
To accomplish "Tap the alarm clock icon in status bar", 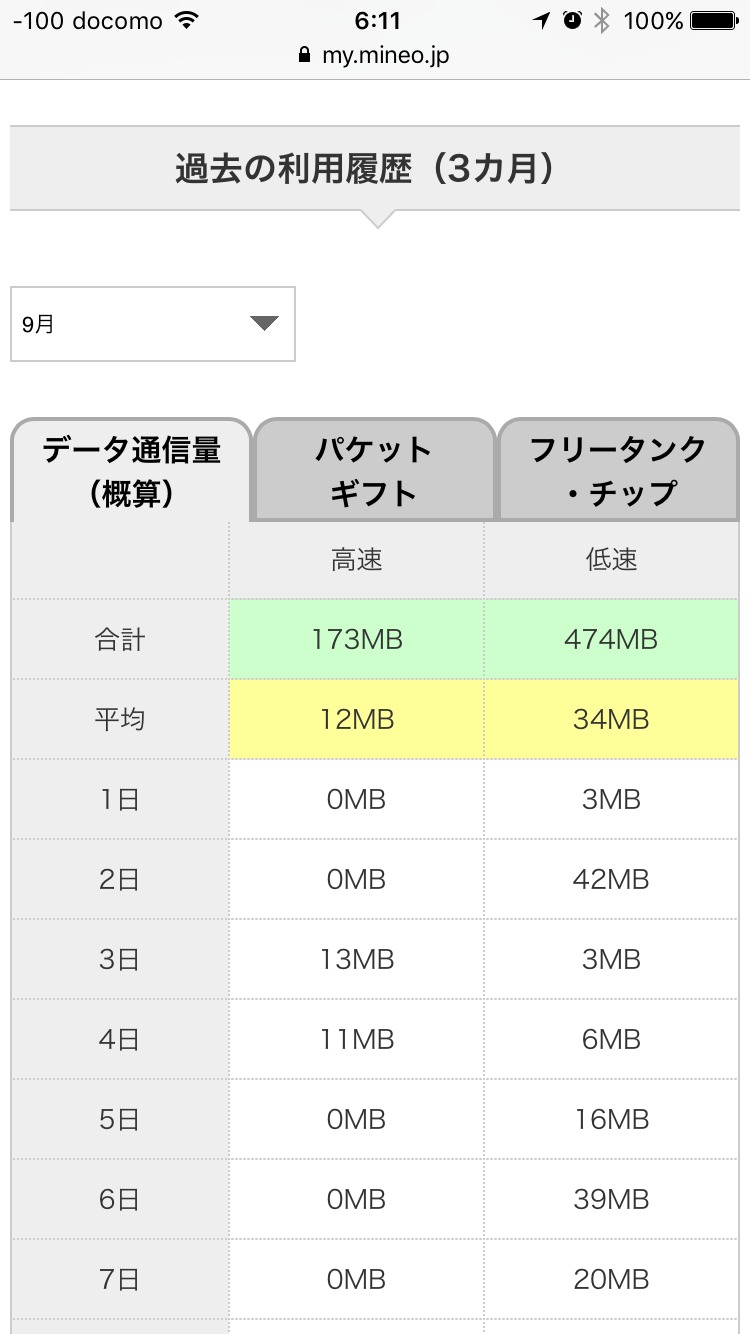I will click(572, 21).
